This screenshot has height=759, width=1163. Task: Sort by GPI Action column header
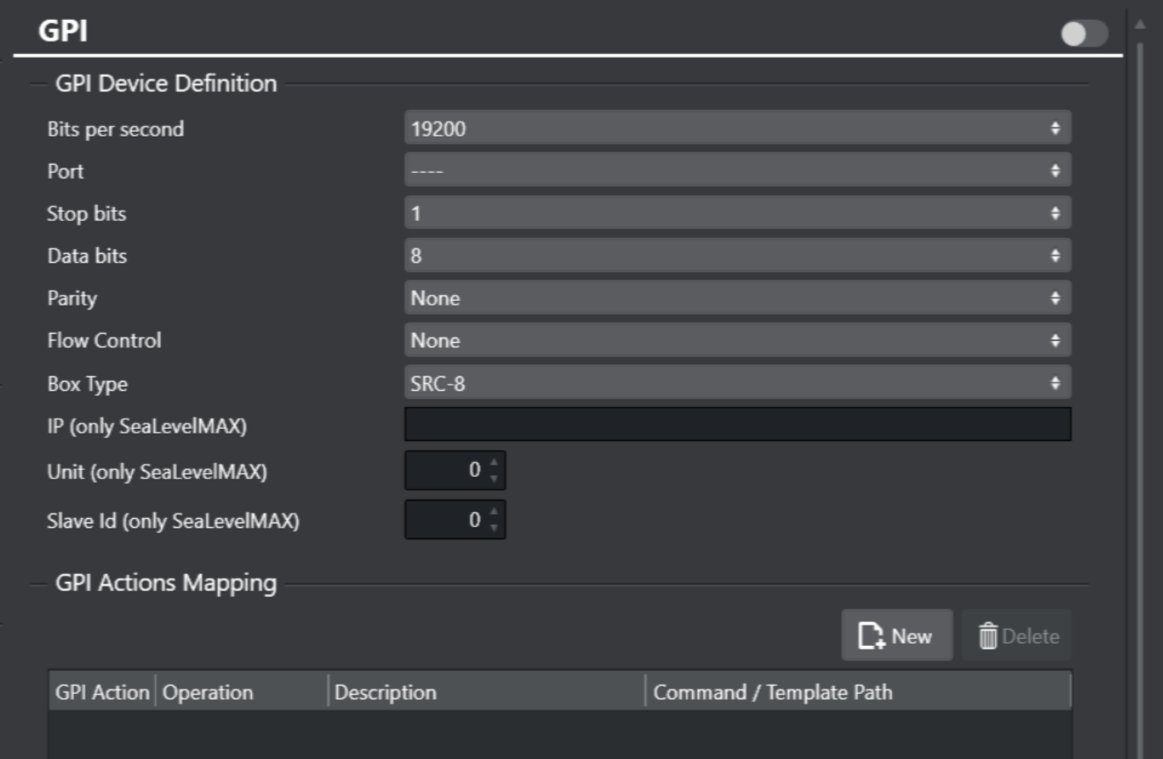pos(102,692)
